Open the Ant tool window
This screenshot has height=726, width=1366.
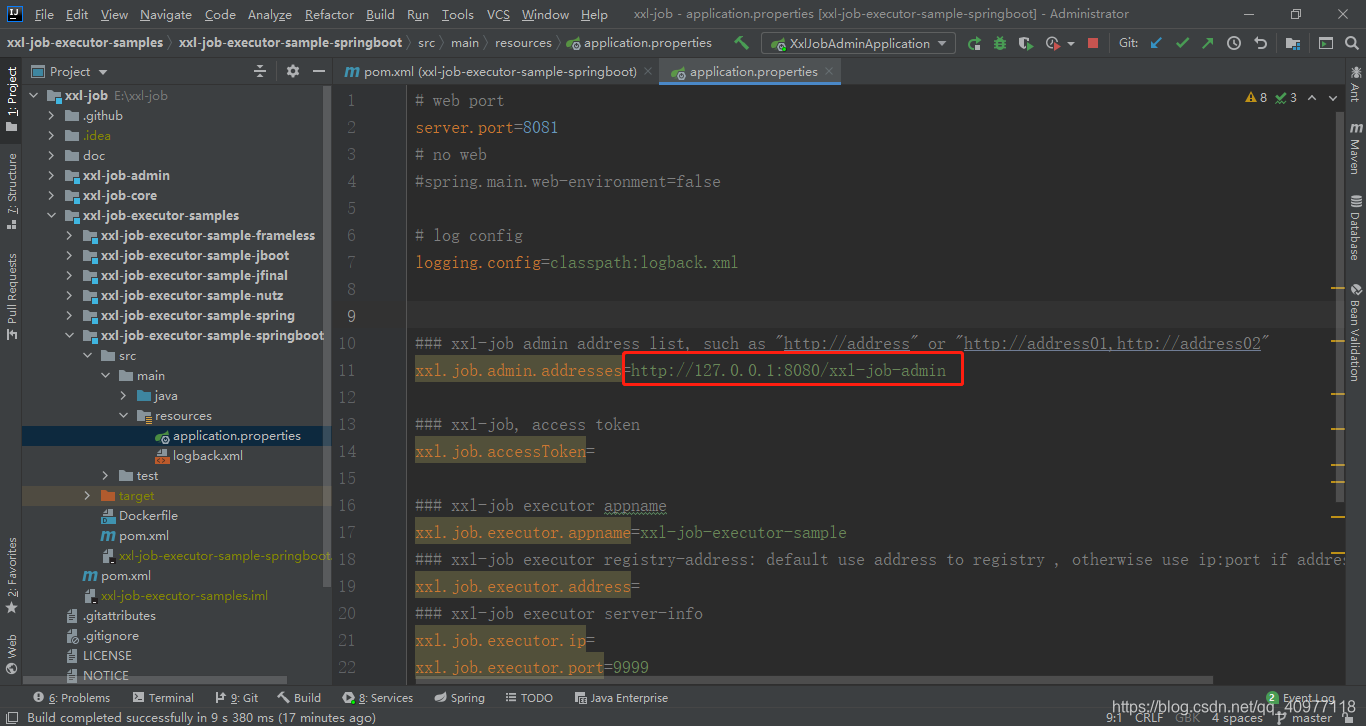click(1355, 84)
